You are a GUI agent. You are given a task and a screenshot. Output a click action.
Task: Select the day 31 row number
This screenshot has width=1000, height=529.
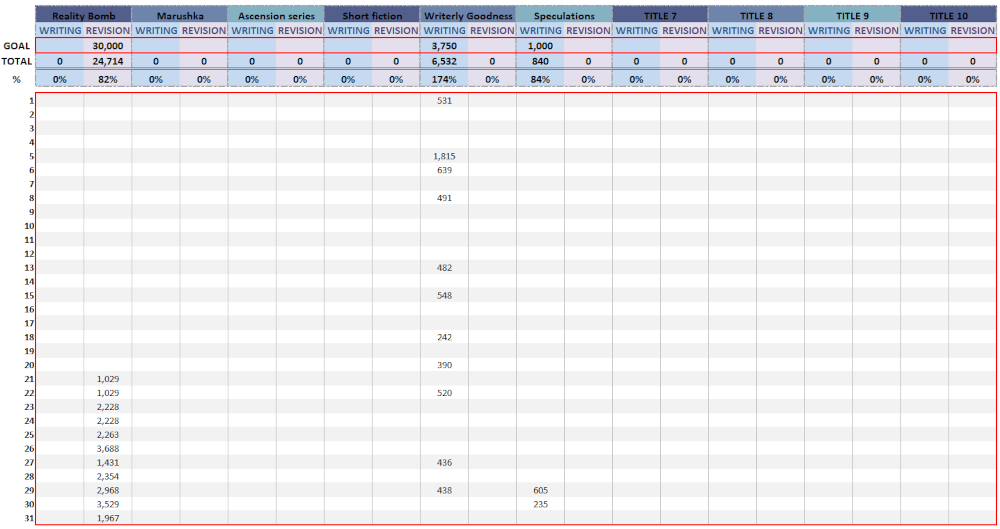29,518
